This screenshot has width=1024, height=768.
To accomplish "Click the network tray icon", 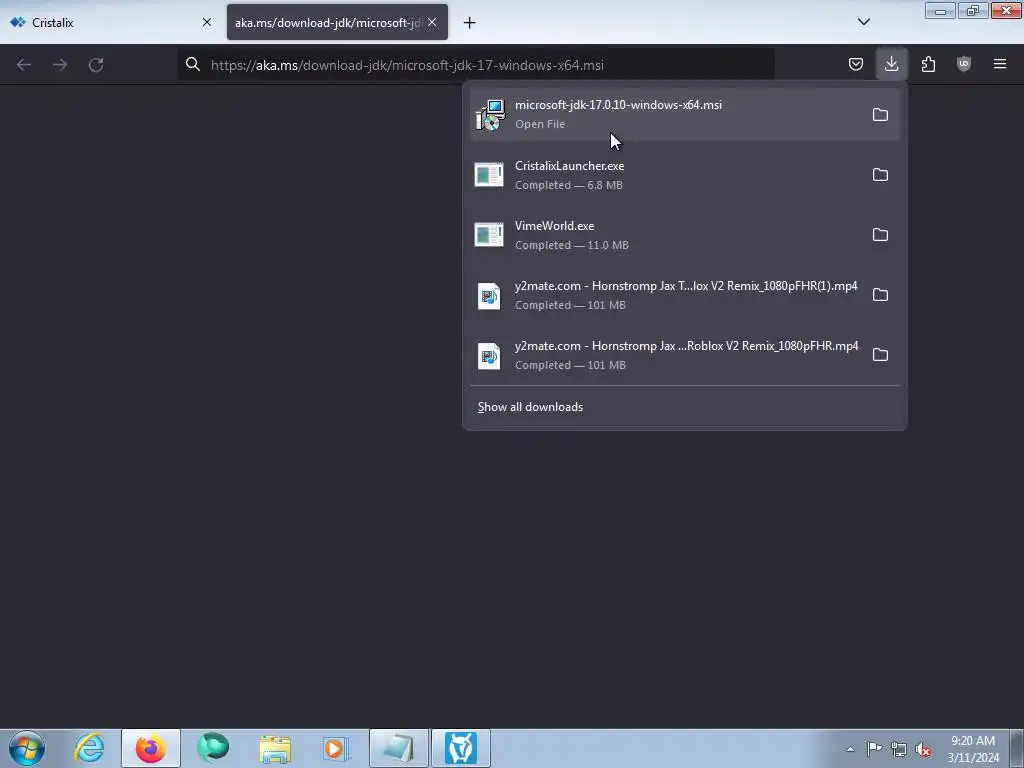I will [x=899, y=749].
